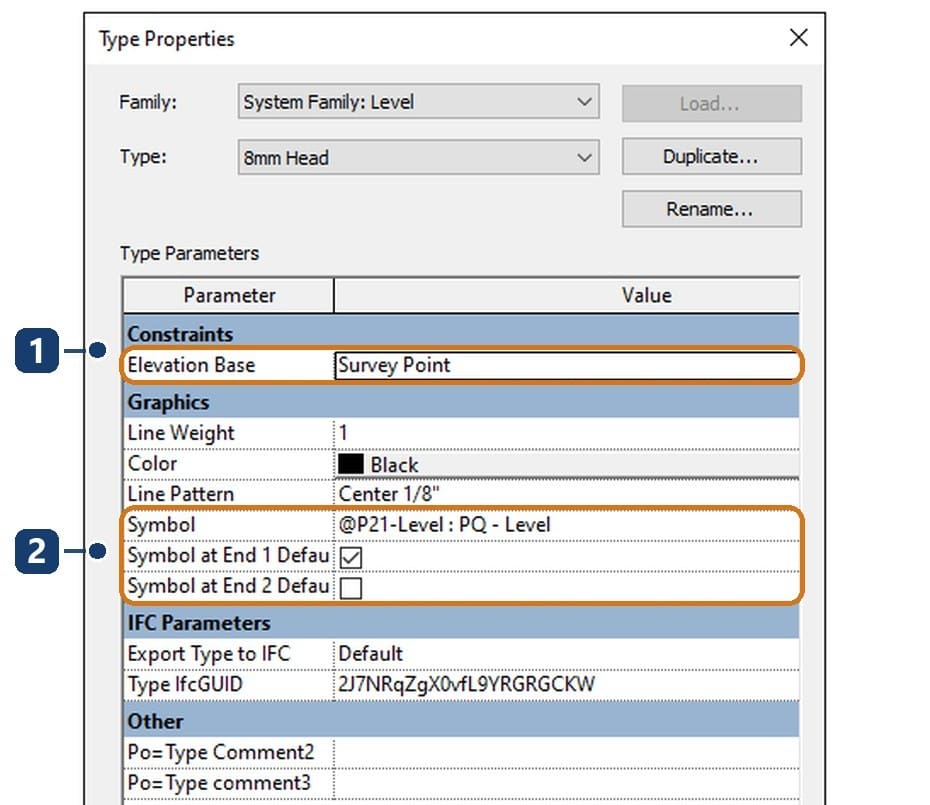Image resolution: width=930 pixels, height=805 pixels.
Task: Click the Black color swatch value
Action: [x=566, y=464]
